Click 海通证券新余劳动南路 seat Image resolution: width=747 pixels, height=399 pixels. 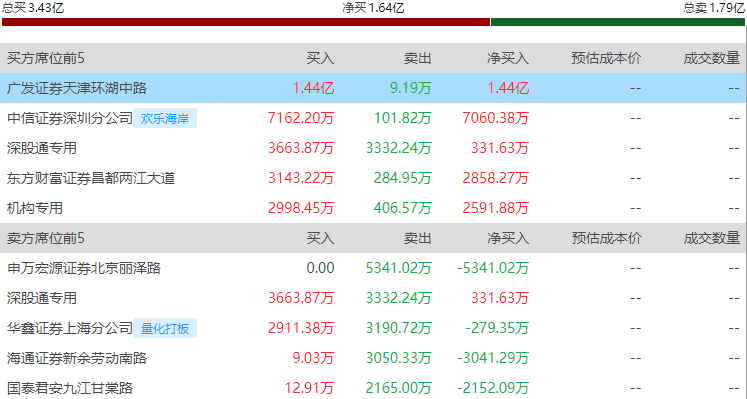[77, 358]
